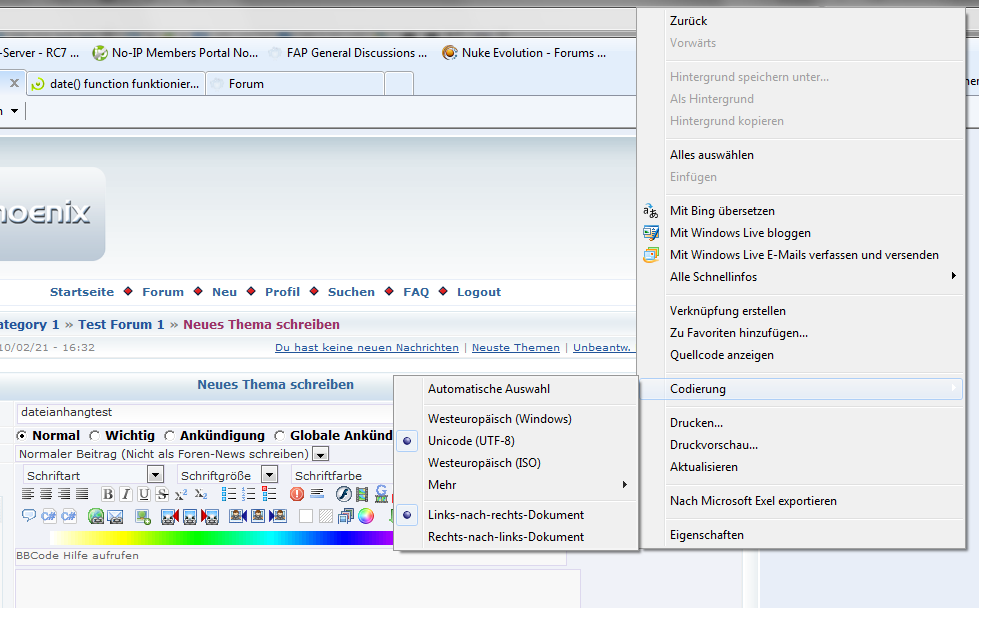This screenshot has width=1008, height=630.
Task: Click the topic title field containing dateianhangtest
Action: click(200, 412)
